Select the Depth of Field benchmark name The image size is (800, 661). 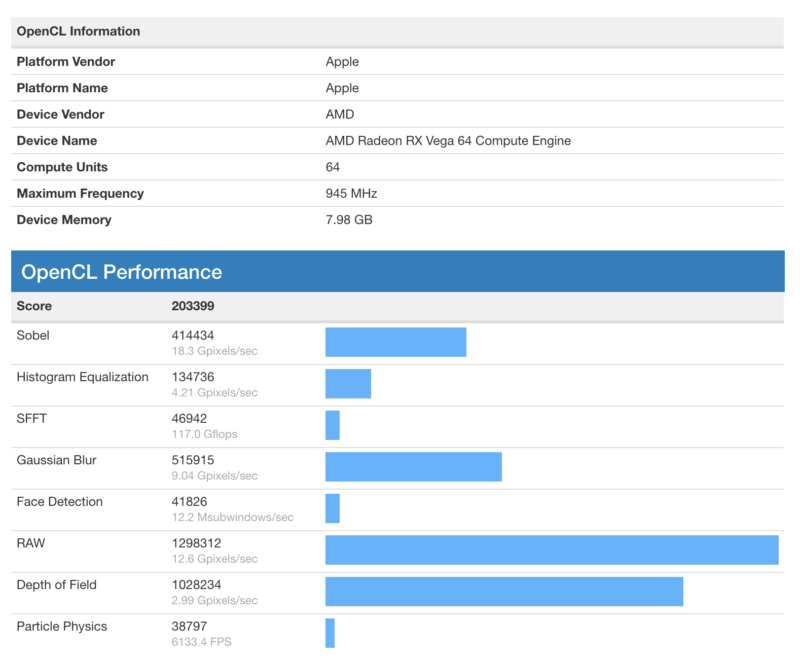57,585
